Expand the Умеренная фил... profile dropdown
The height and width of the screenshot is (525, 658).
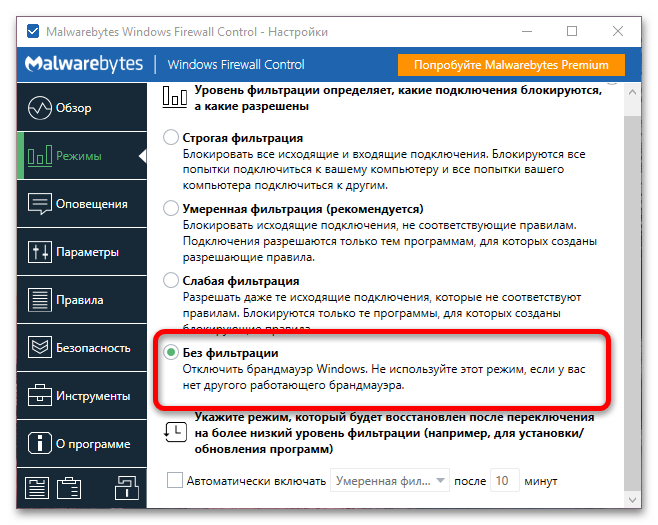point(390,481)
